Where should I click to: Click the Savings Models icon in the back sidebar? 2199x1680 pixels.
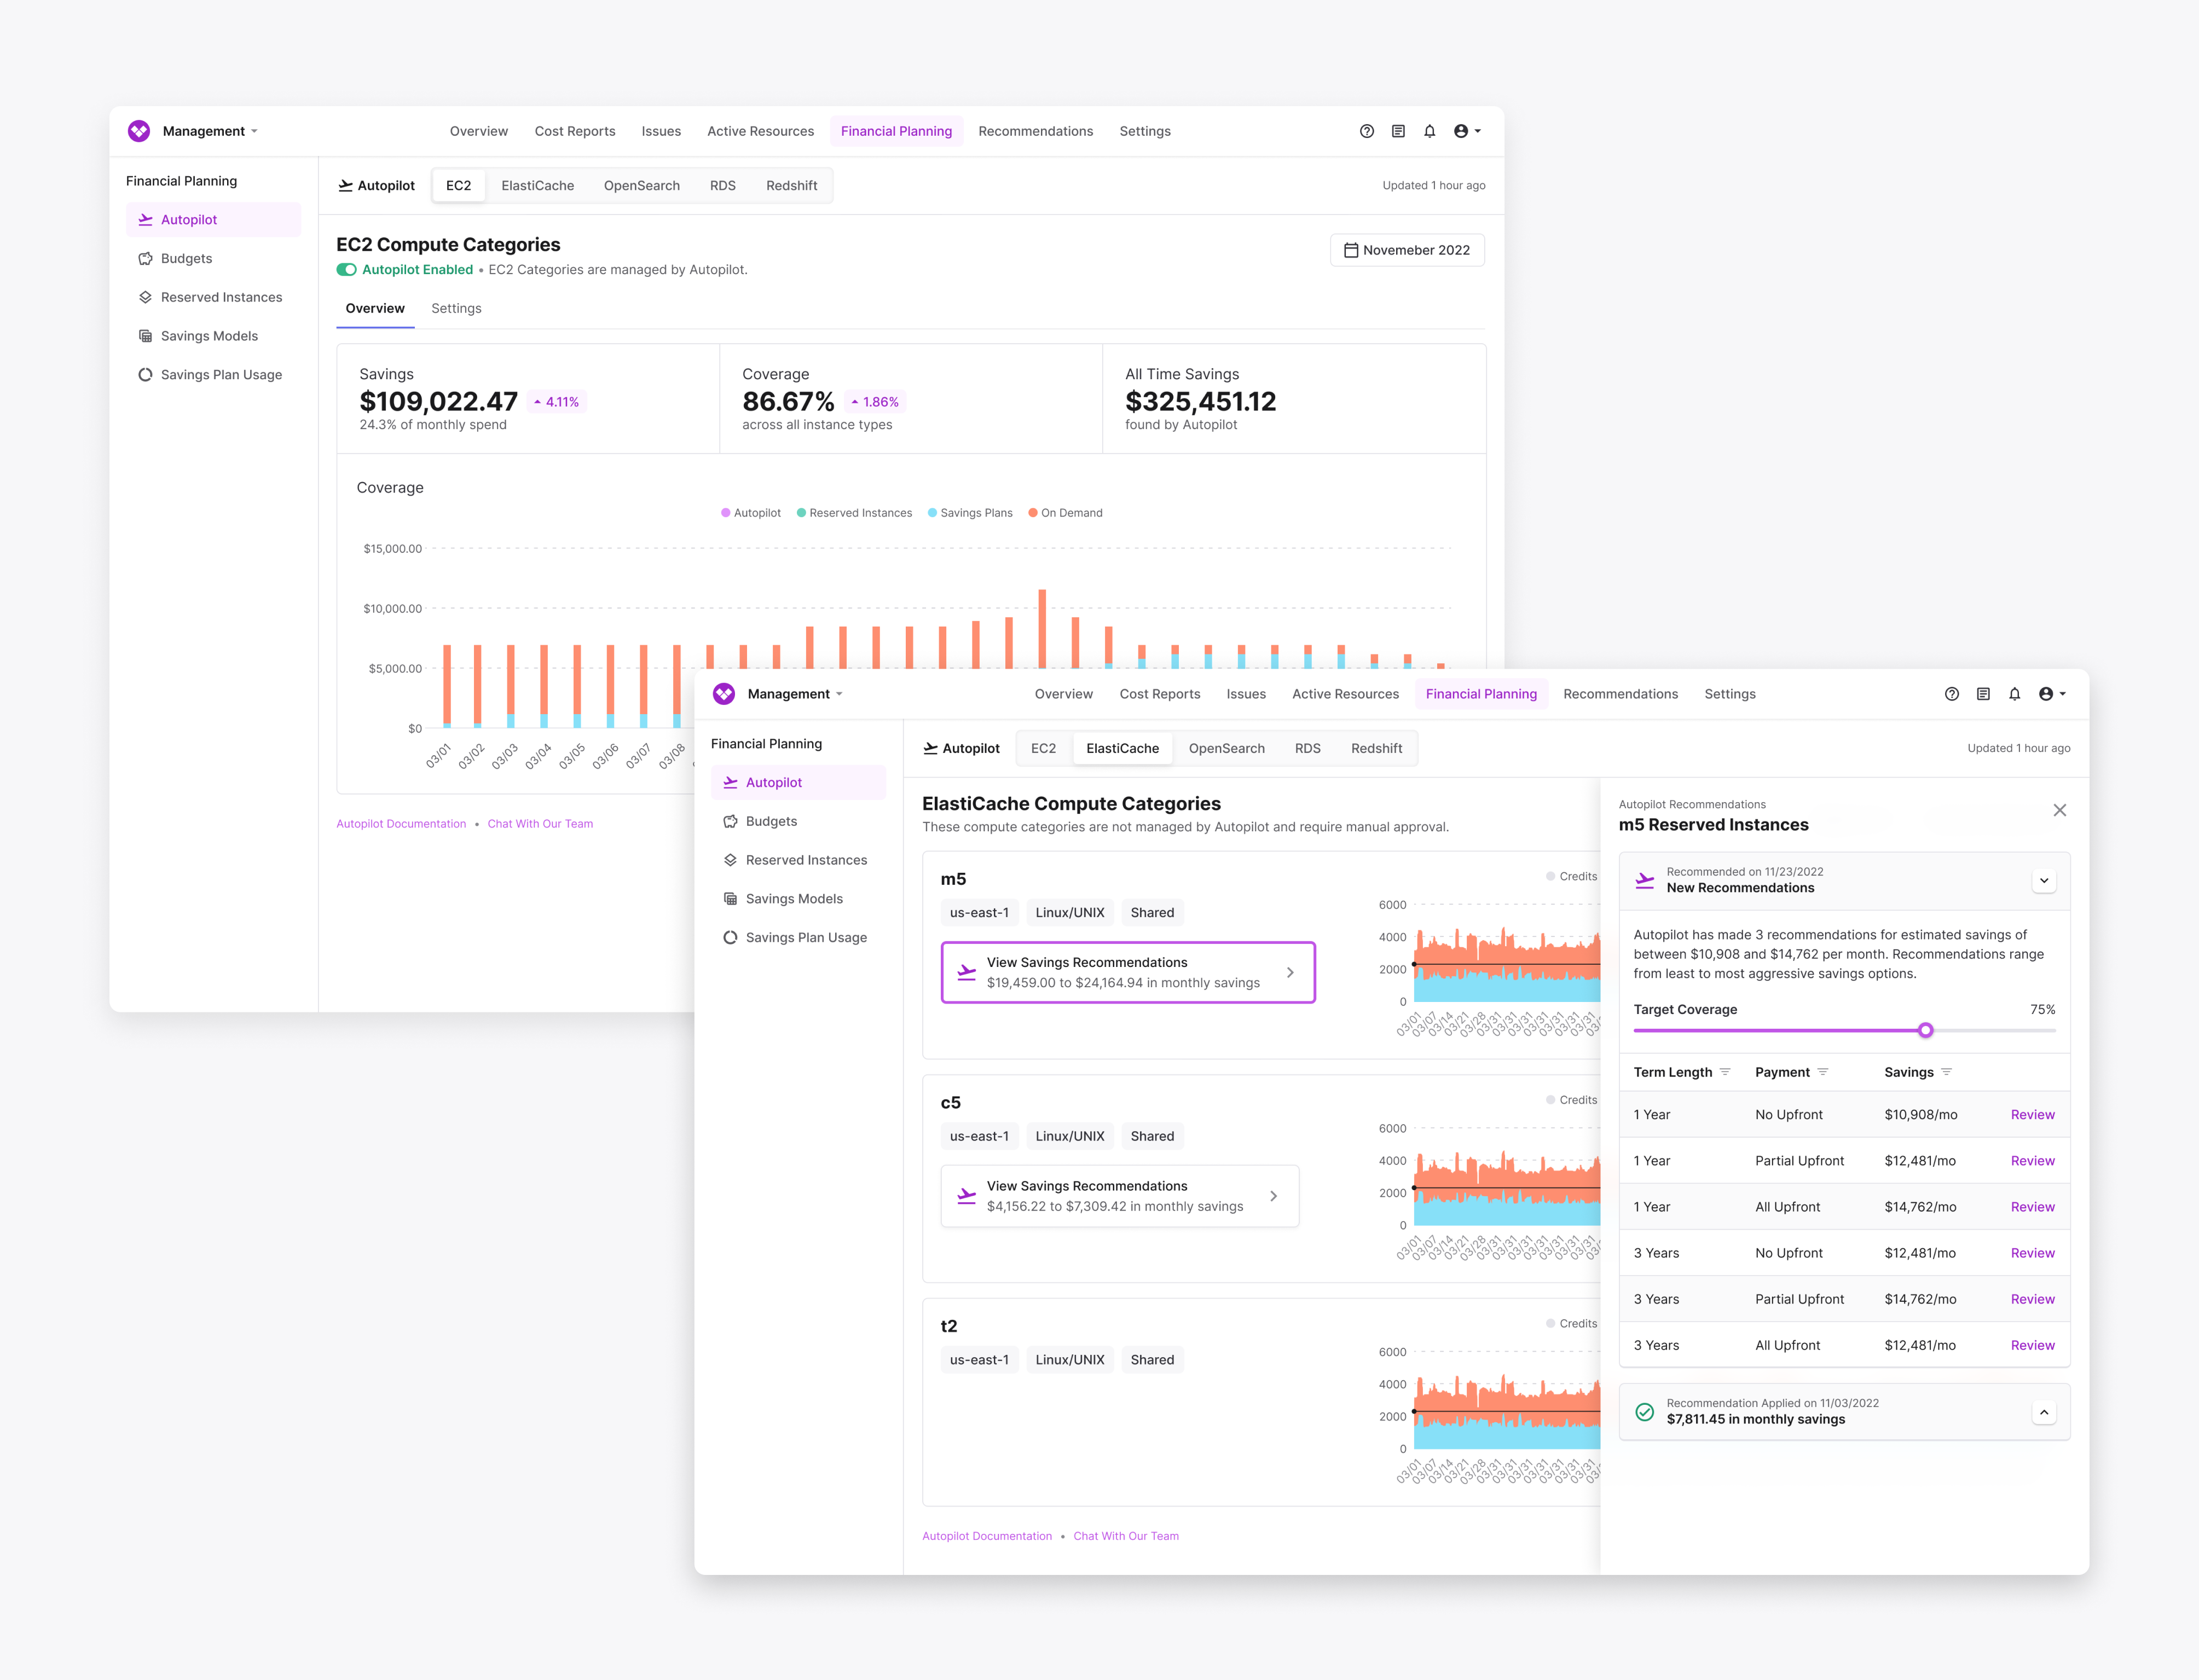(145, 336)
